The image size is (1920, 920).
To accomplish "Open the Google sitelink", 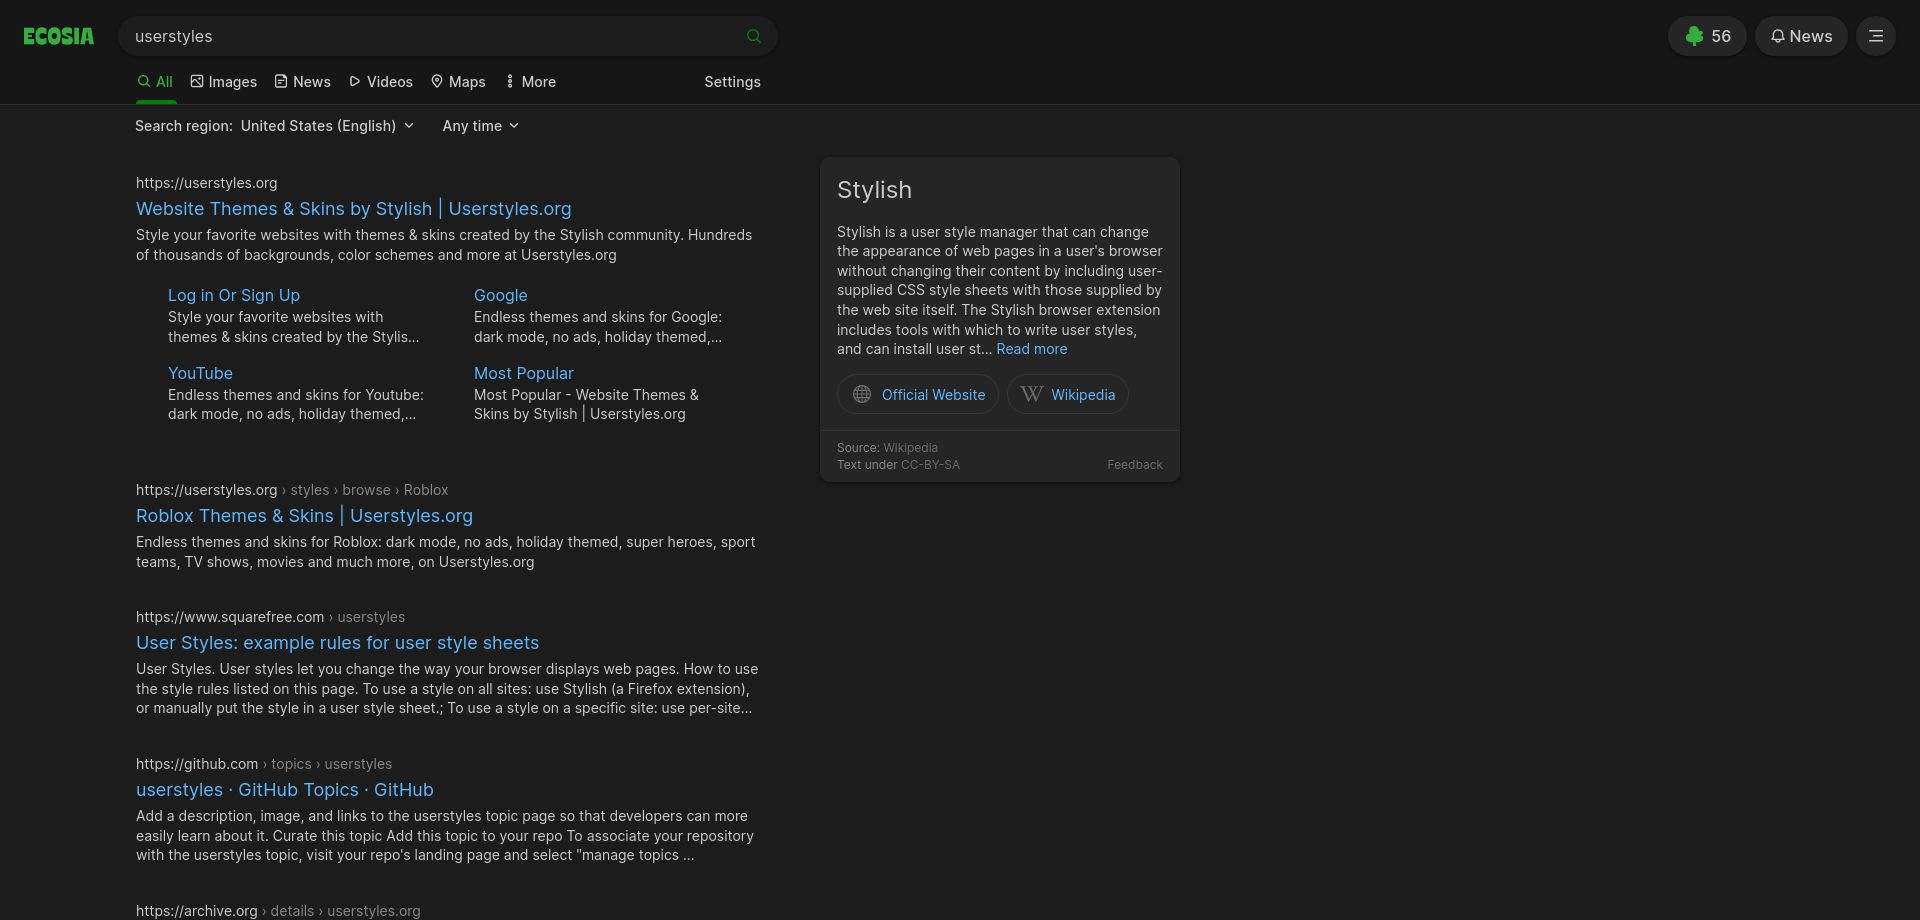I will click(501, 296).
